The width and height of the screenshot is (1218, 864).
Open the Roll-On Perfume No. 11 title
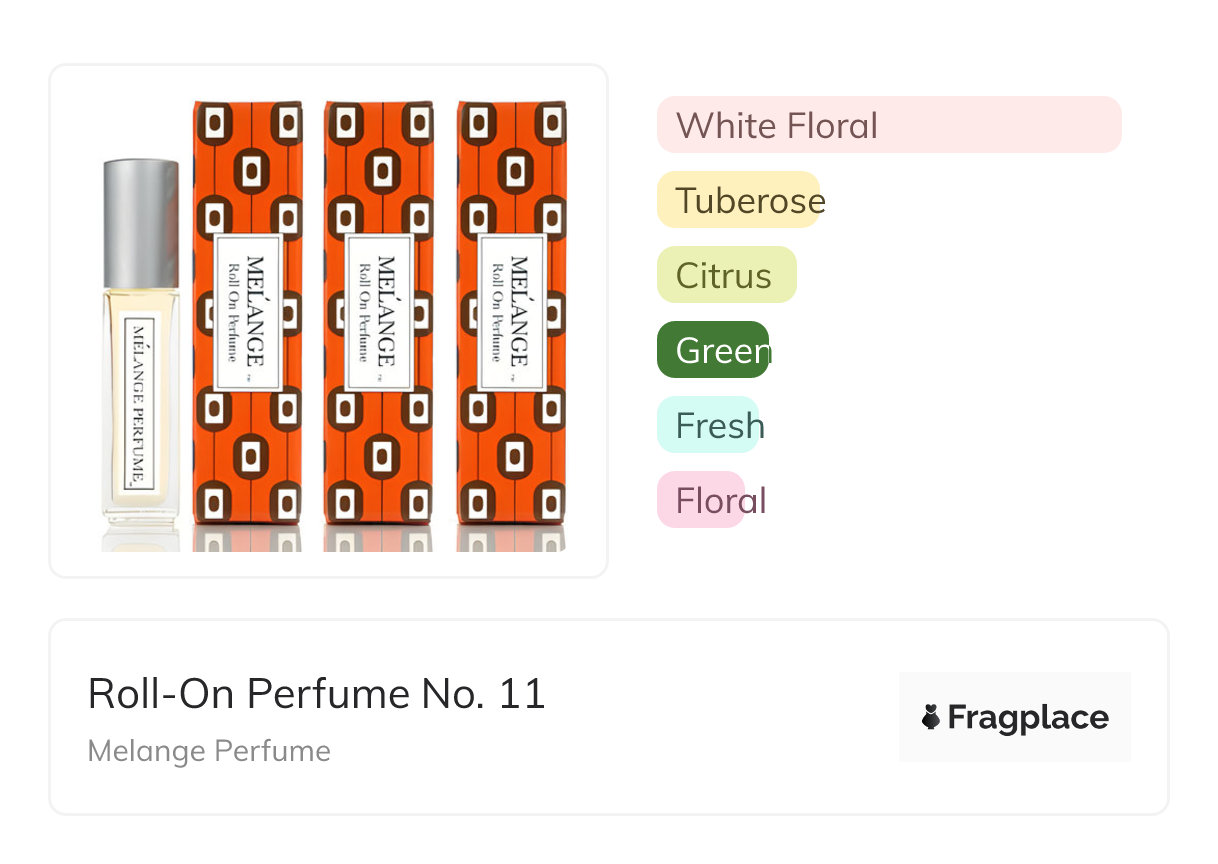pyautogui.click(x=316, y=693)
